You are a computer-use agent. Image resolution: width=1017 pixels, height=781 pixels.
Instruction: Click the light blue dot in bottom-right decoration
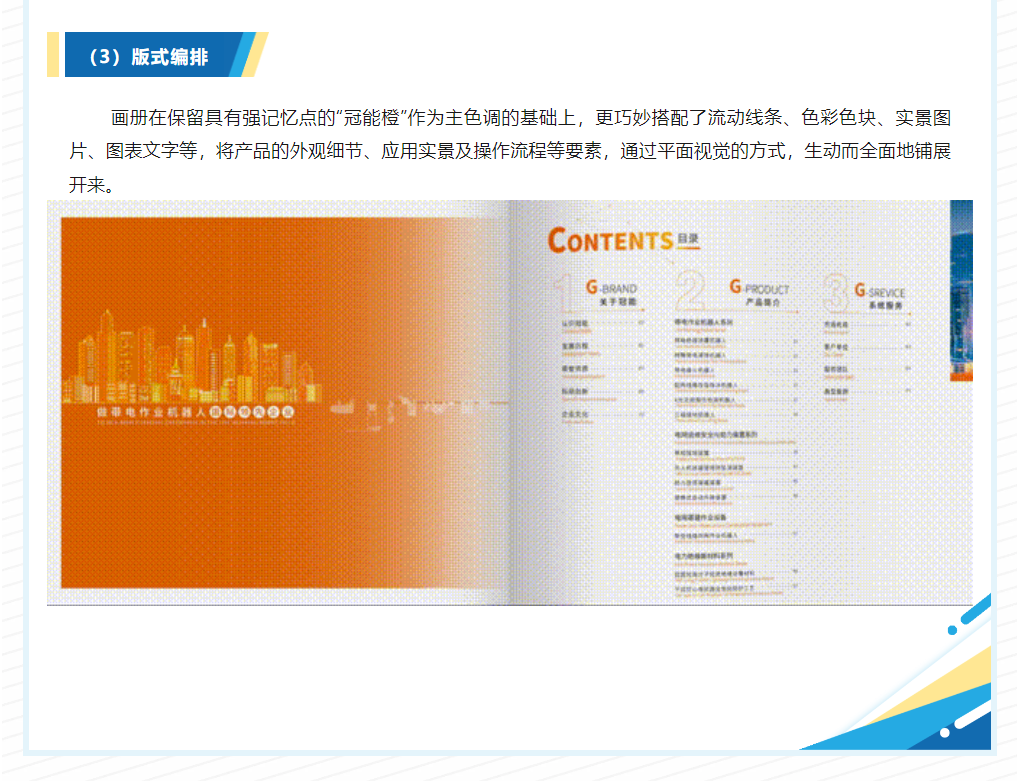pos(953,631)
